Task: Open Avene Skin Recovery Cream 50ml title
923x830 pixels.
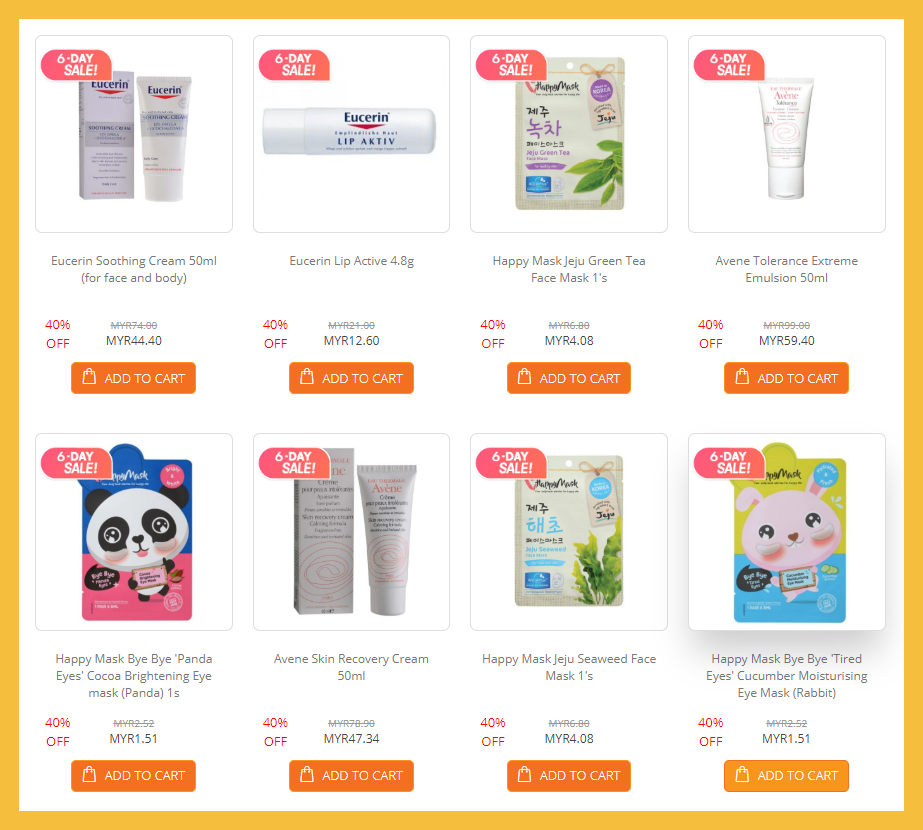Action: pyautogui.click(x=351, y=667)
